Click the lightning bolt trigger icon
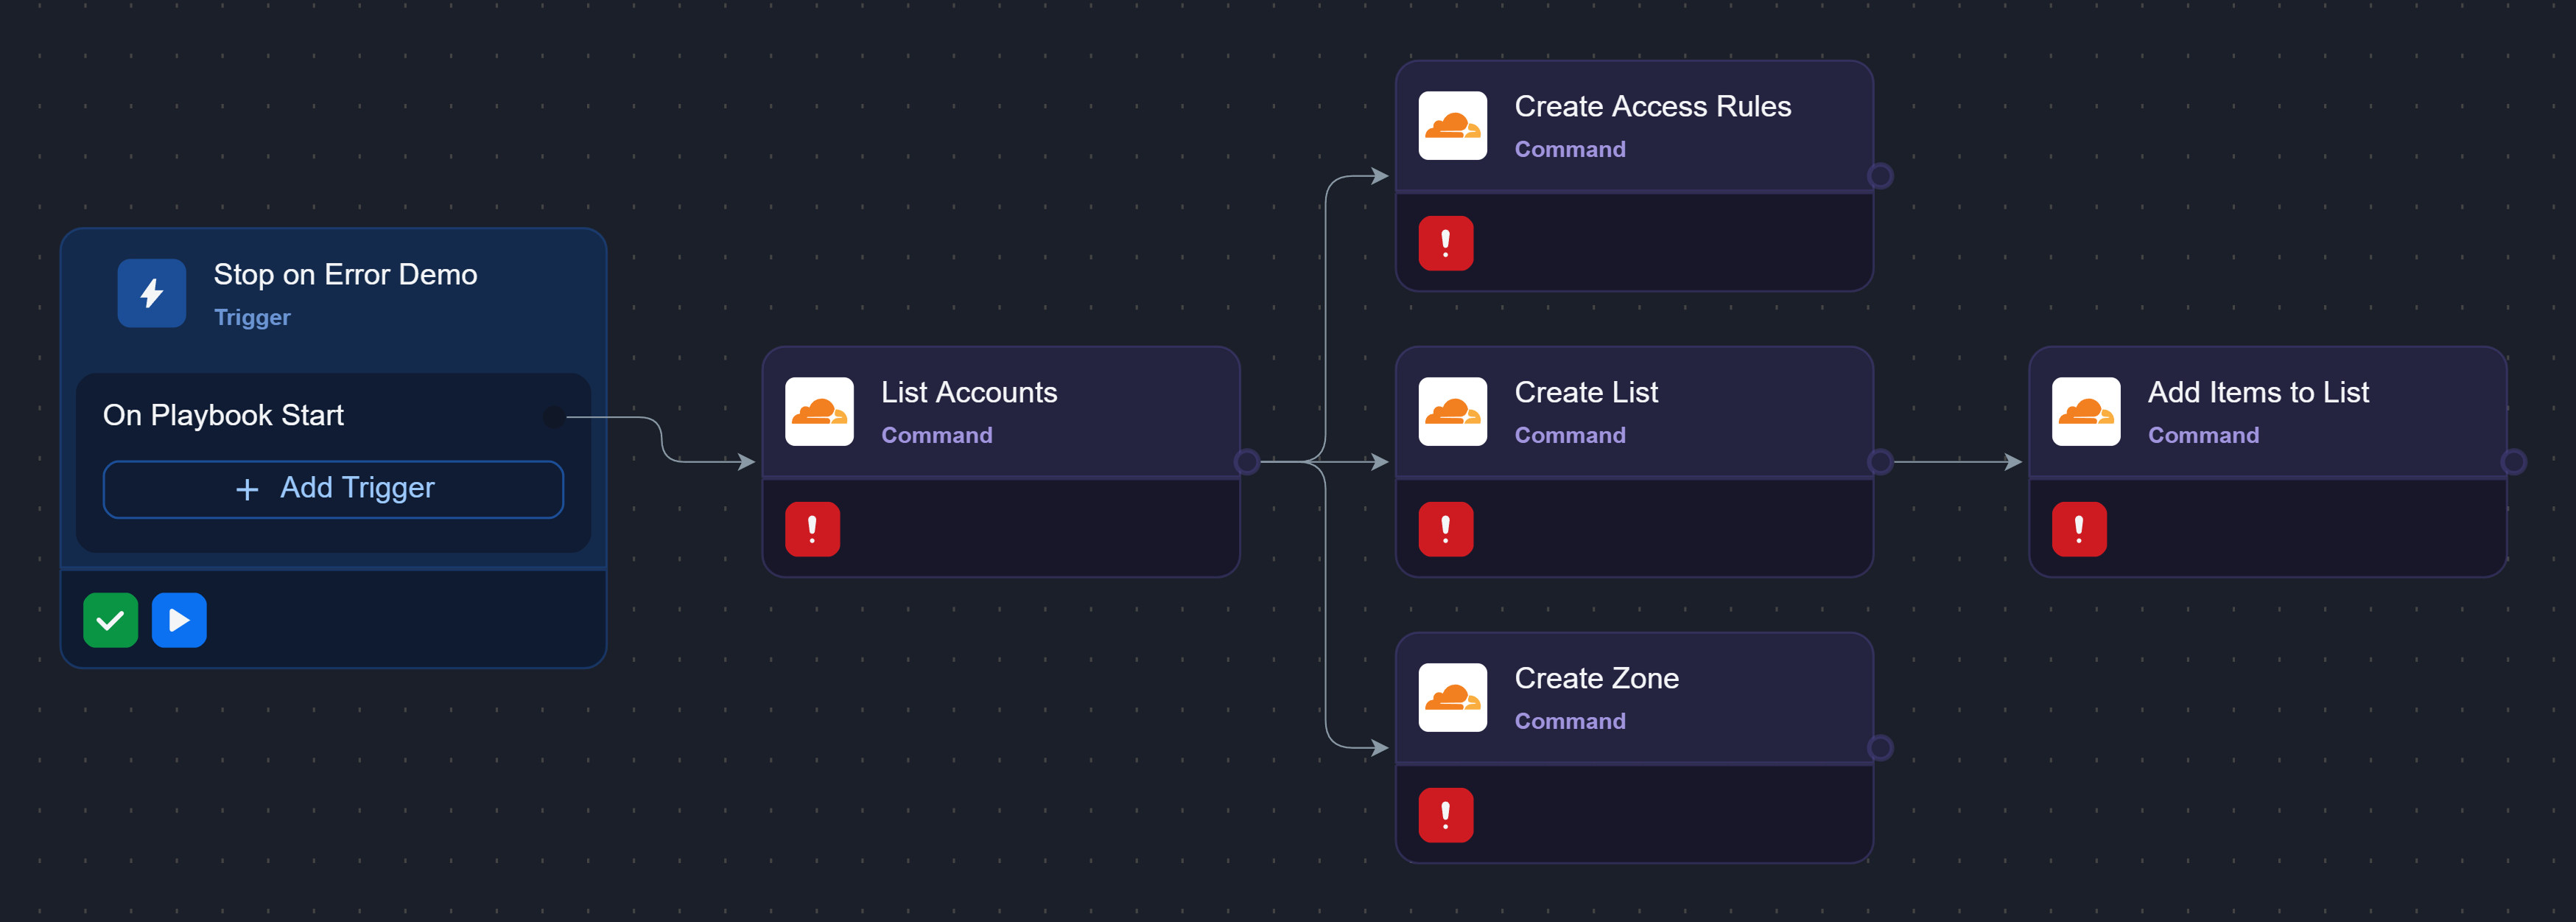This screenshot has width=2576, height=922. point(151,293)
